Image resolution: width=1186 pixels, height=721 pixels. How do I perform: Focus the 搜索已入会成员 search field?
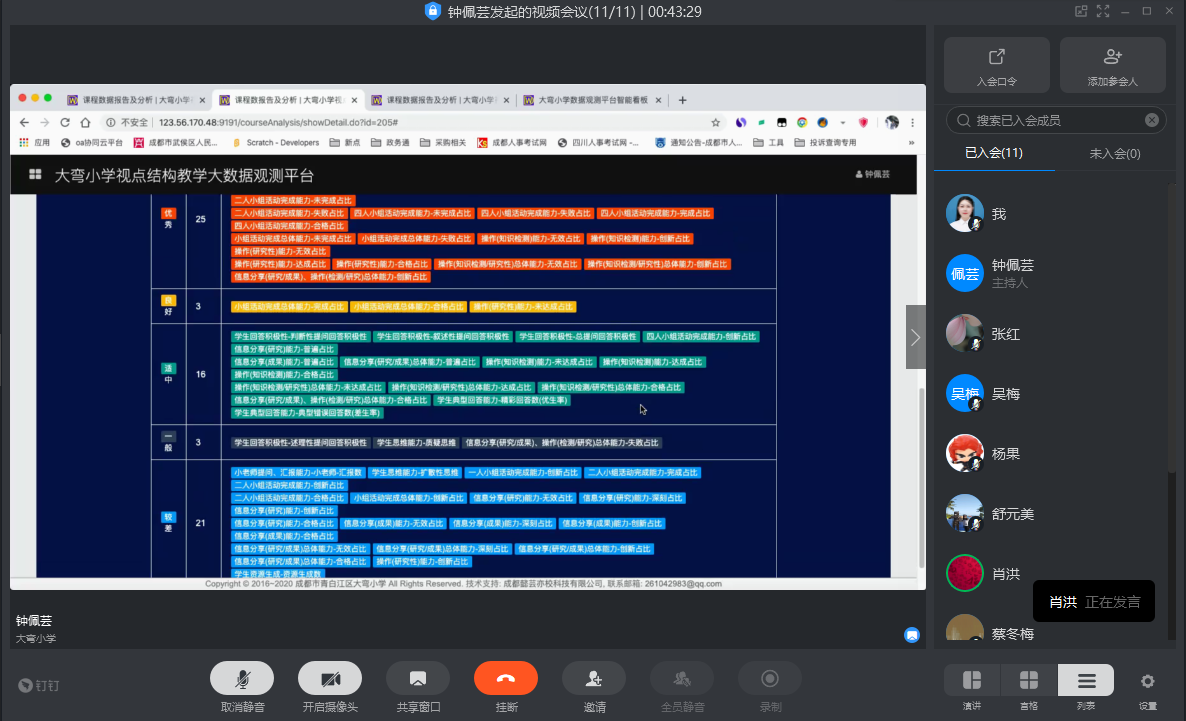tap(1056, 120)
